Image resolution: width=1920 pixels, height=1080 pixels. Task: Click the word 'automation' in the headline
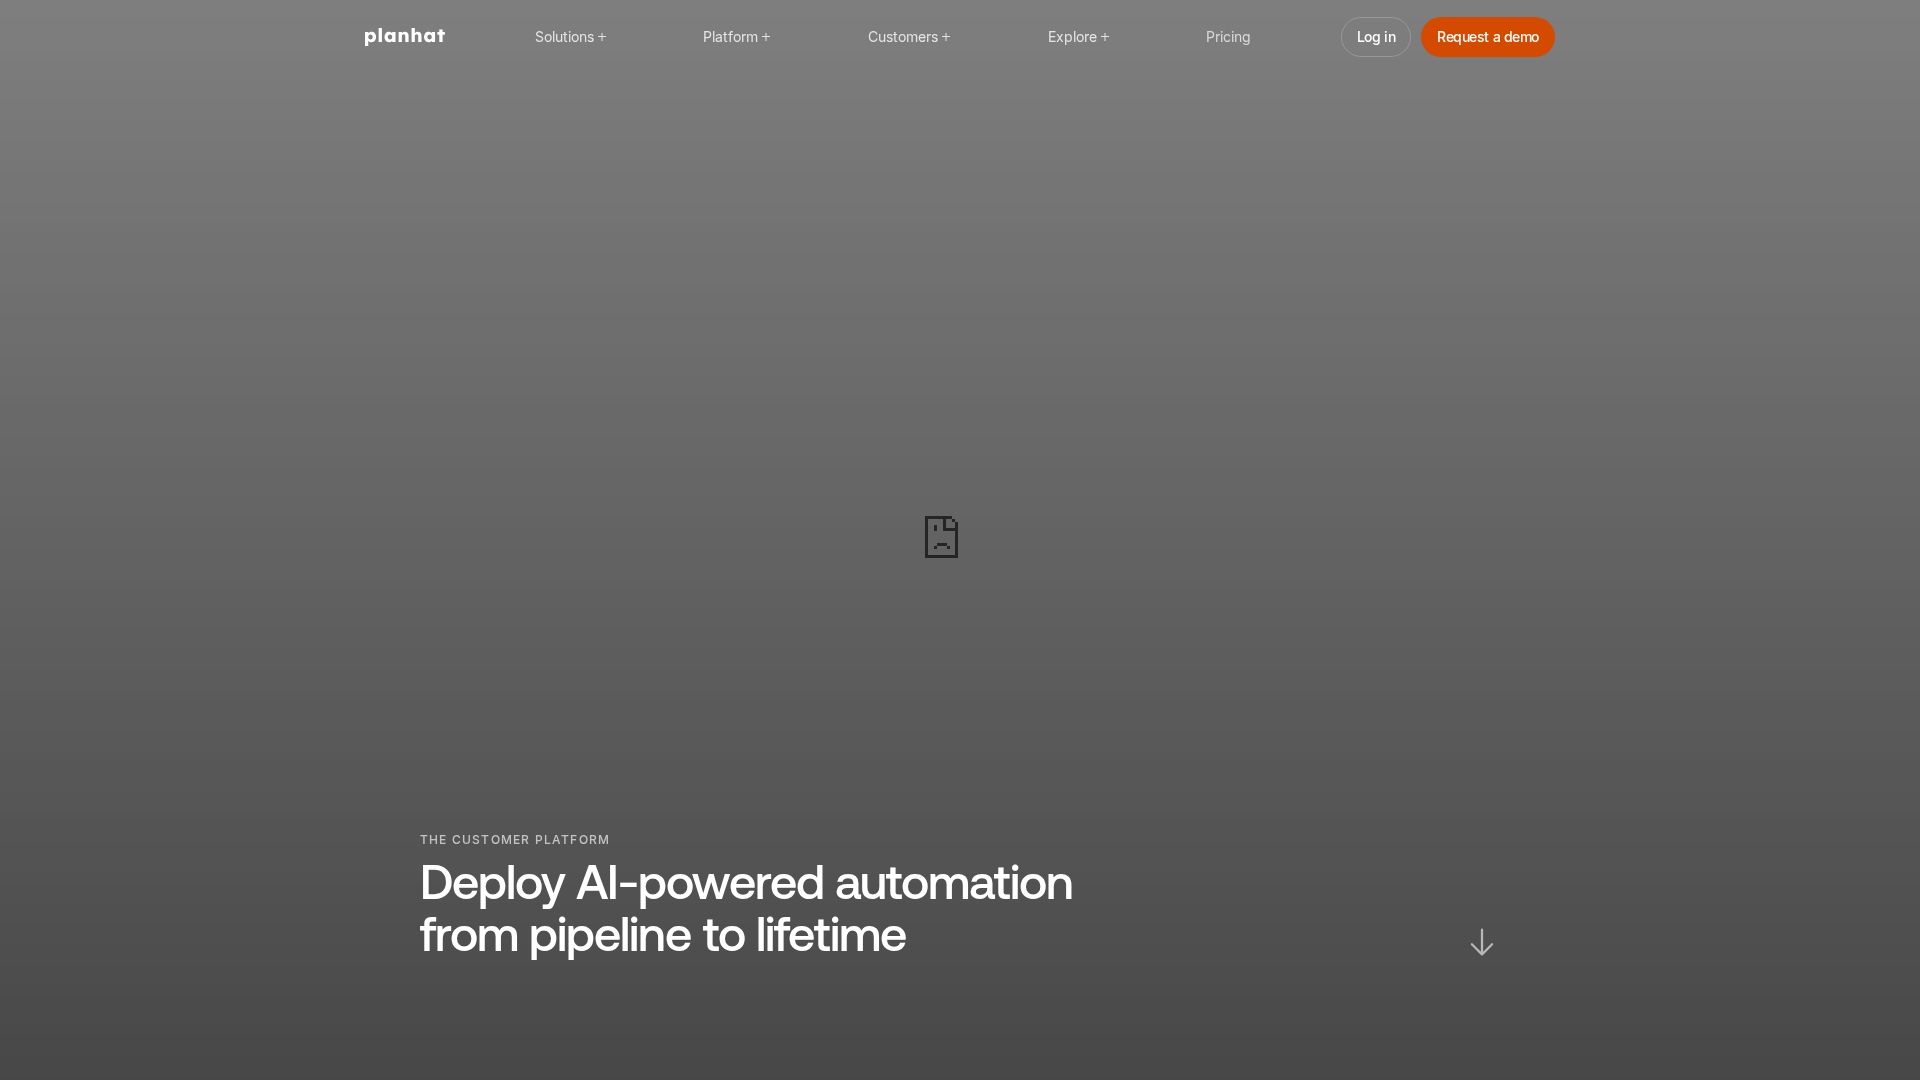click(x=953, y=883)
